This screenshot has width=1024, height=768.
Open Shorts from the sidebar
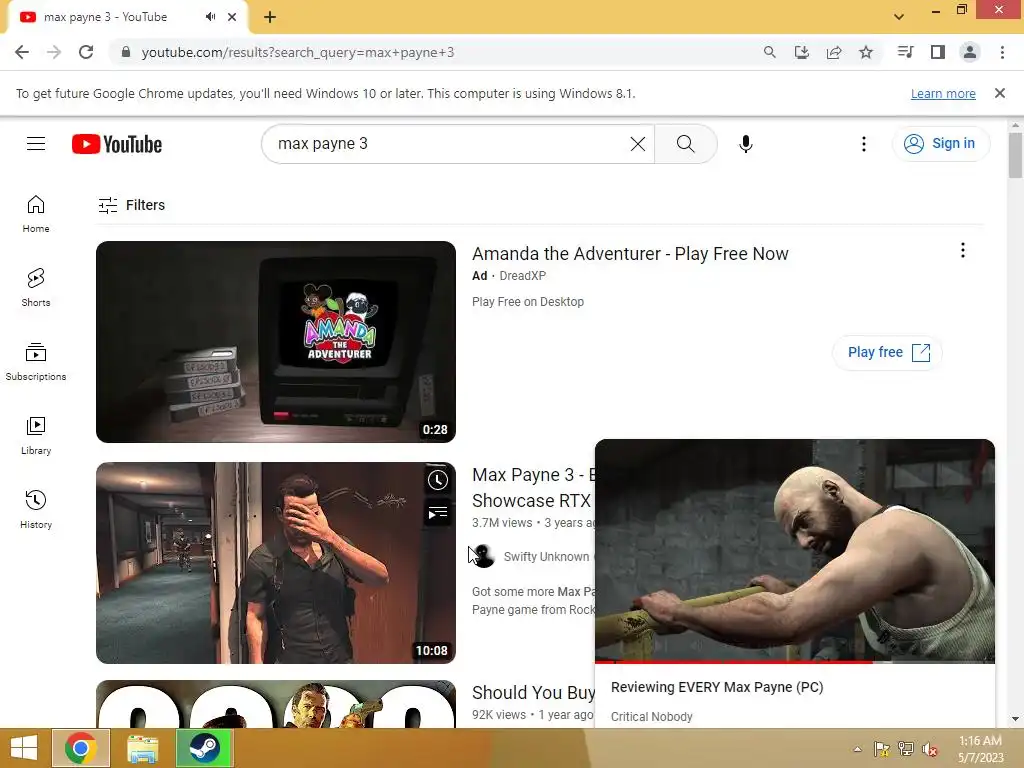[x=36, y=288]
